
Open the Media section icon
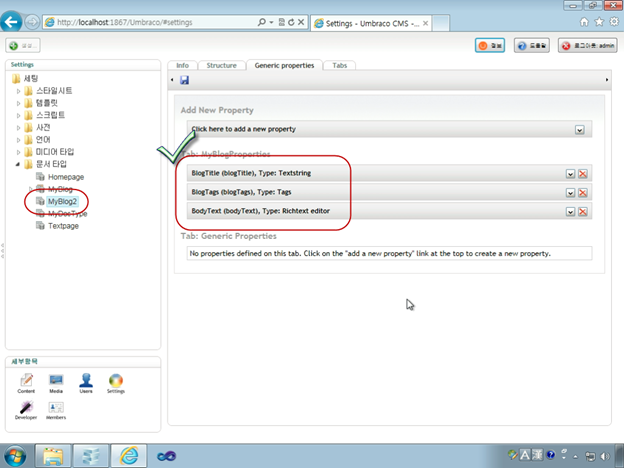56,383
